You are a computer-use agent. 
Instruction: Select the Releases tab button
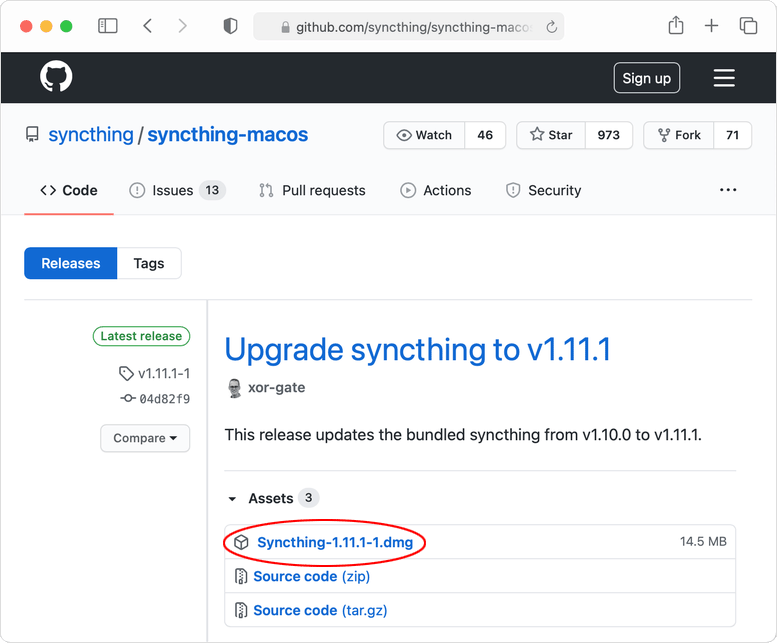(x=71, y=263)
